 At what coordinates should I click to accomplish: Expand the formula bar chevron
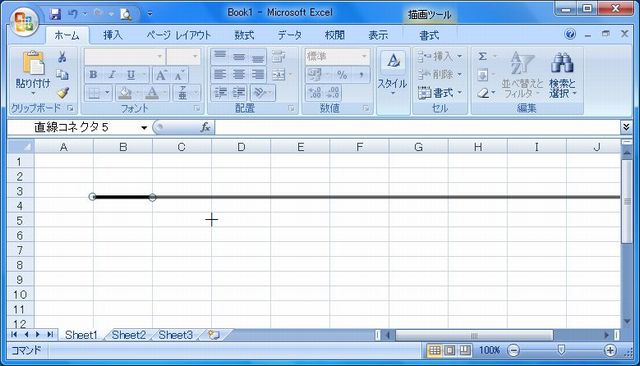pos(626,127)
